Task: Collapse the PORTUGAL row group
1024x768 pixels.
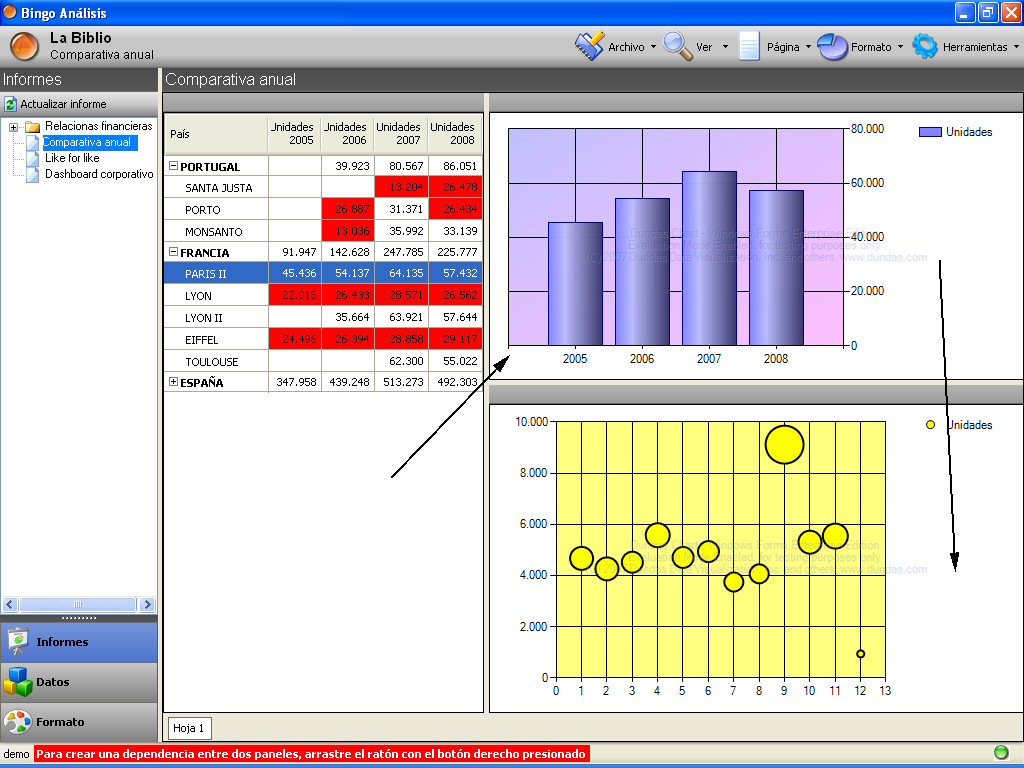Action: [x=173, y=166]
